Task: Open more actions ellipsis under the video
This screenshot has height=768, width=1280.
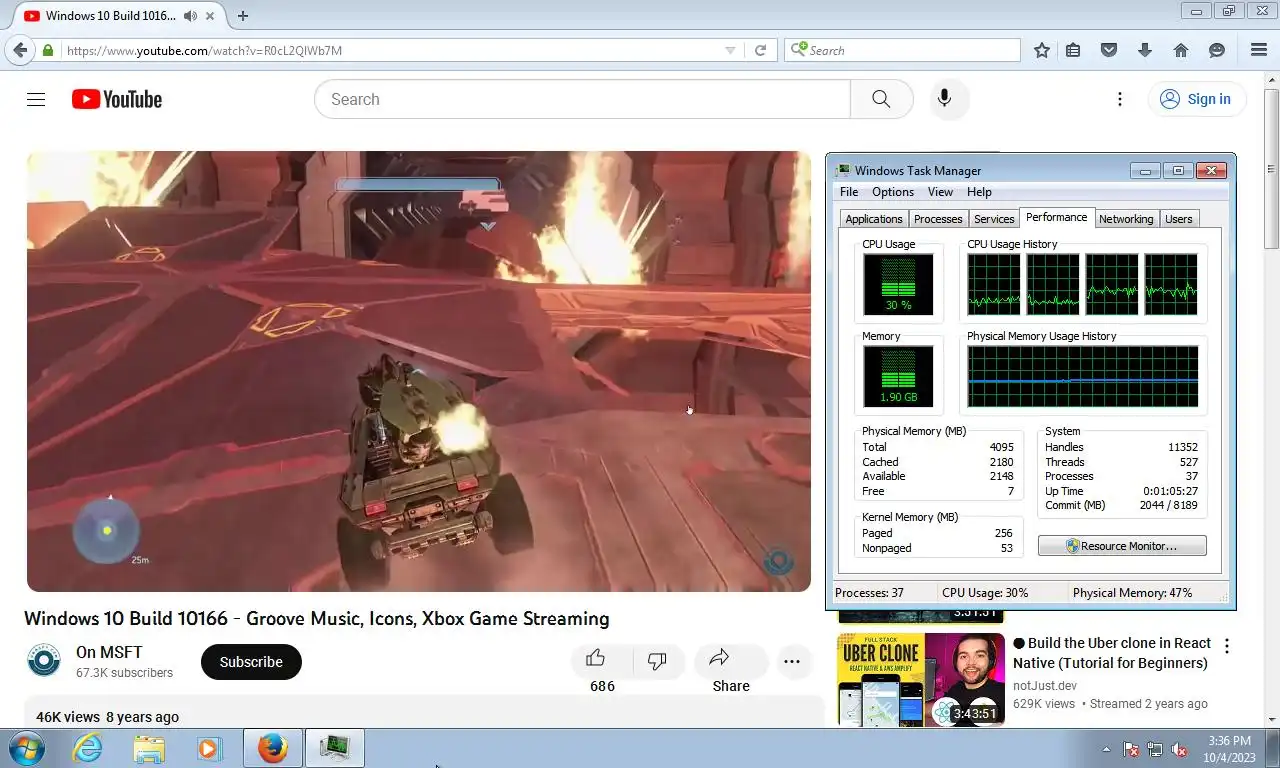Action: (792, 661)
